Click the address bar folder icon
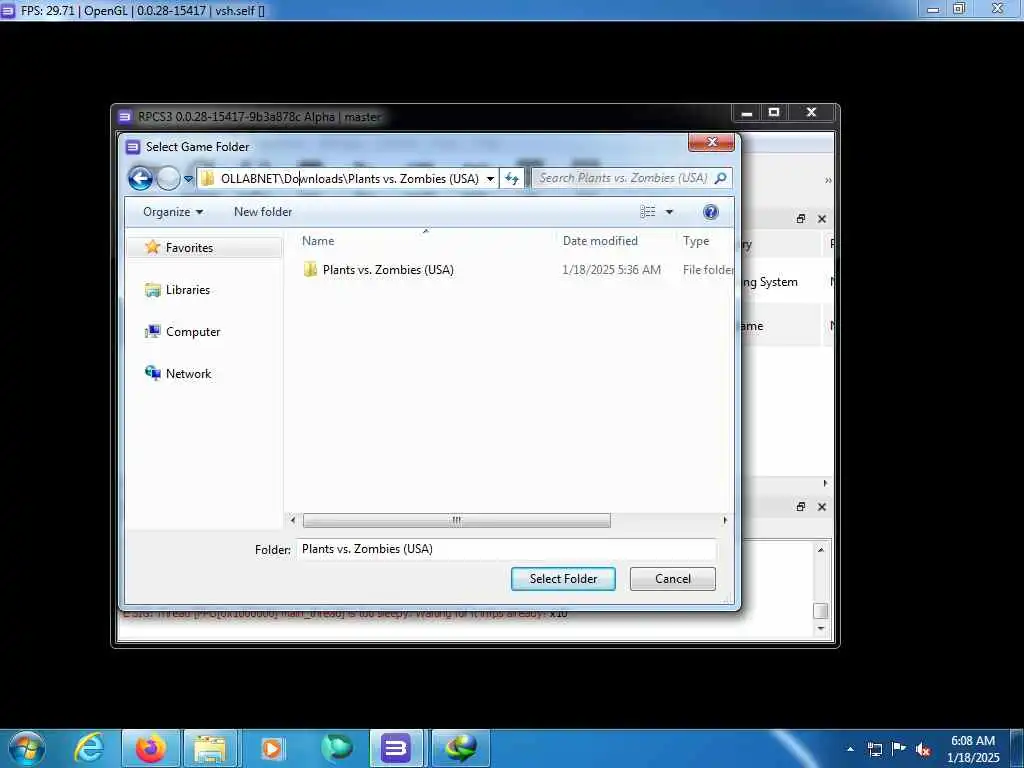The width and height of the screenshot is (1024, 768). pyautogui.click(x=208, y=178)
